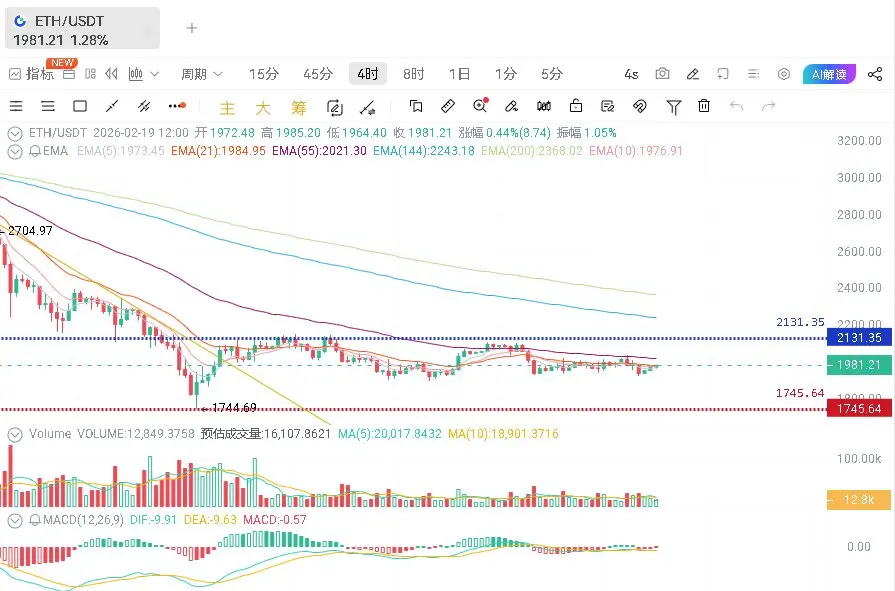Image resolution: width=895 pixels, height=591 pixels.
Task: Click the zoom-in magnifier icon
Action: click(481, 106)
